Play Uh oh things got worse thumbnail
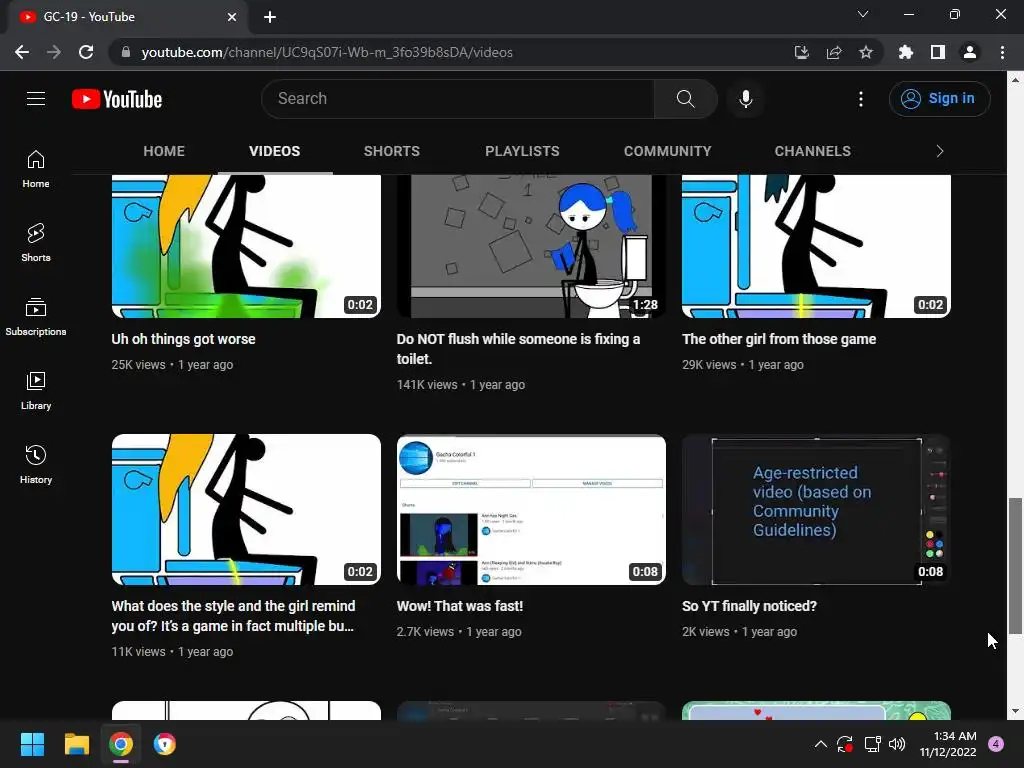The height and width of the screenshot is (768, 1024). click(246, 246)
